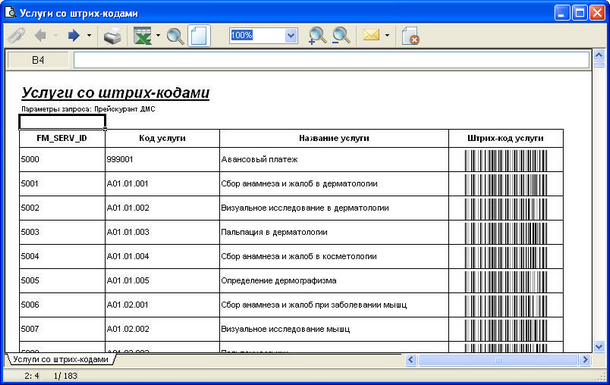610x385 pixels.
Task: Open the forward arrow history dropdown
Action: [89, 35]
